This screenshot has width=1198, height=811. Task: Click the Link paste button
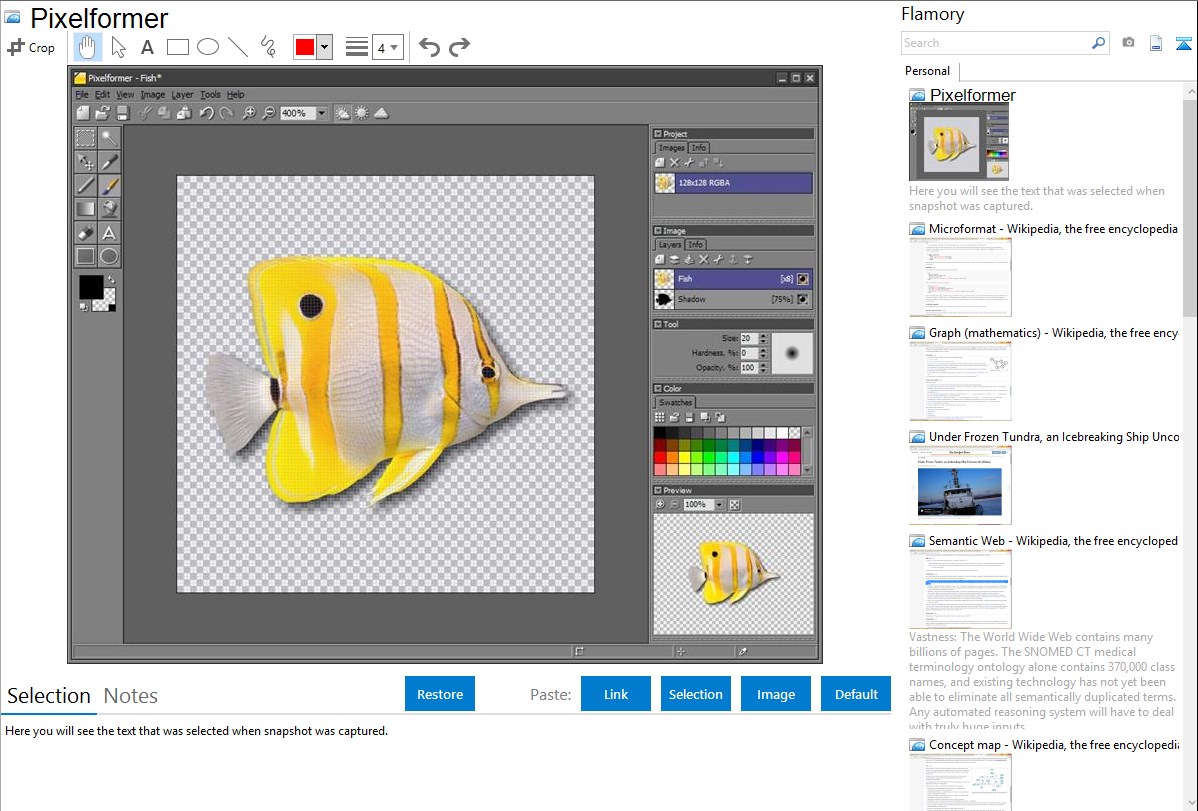[616, 694]
